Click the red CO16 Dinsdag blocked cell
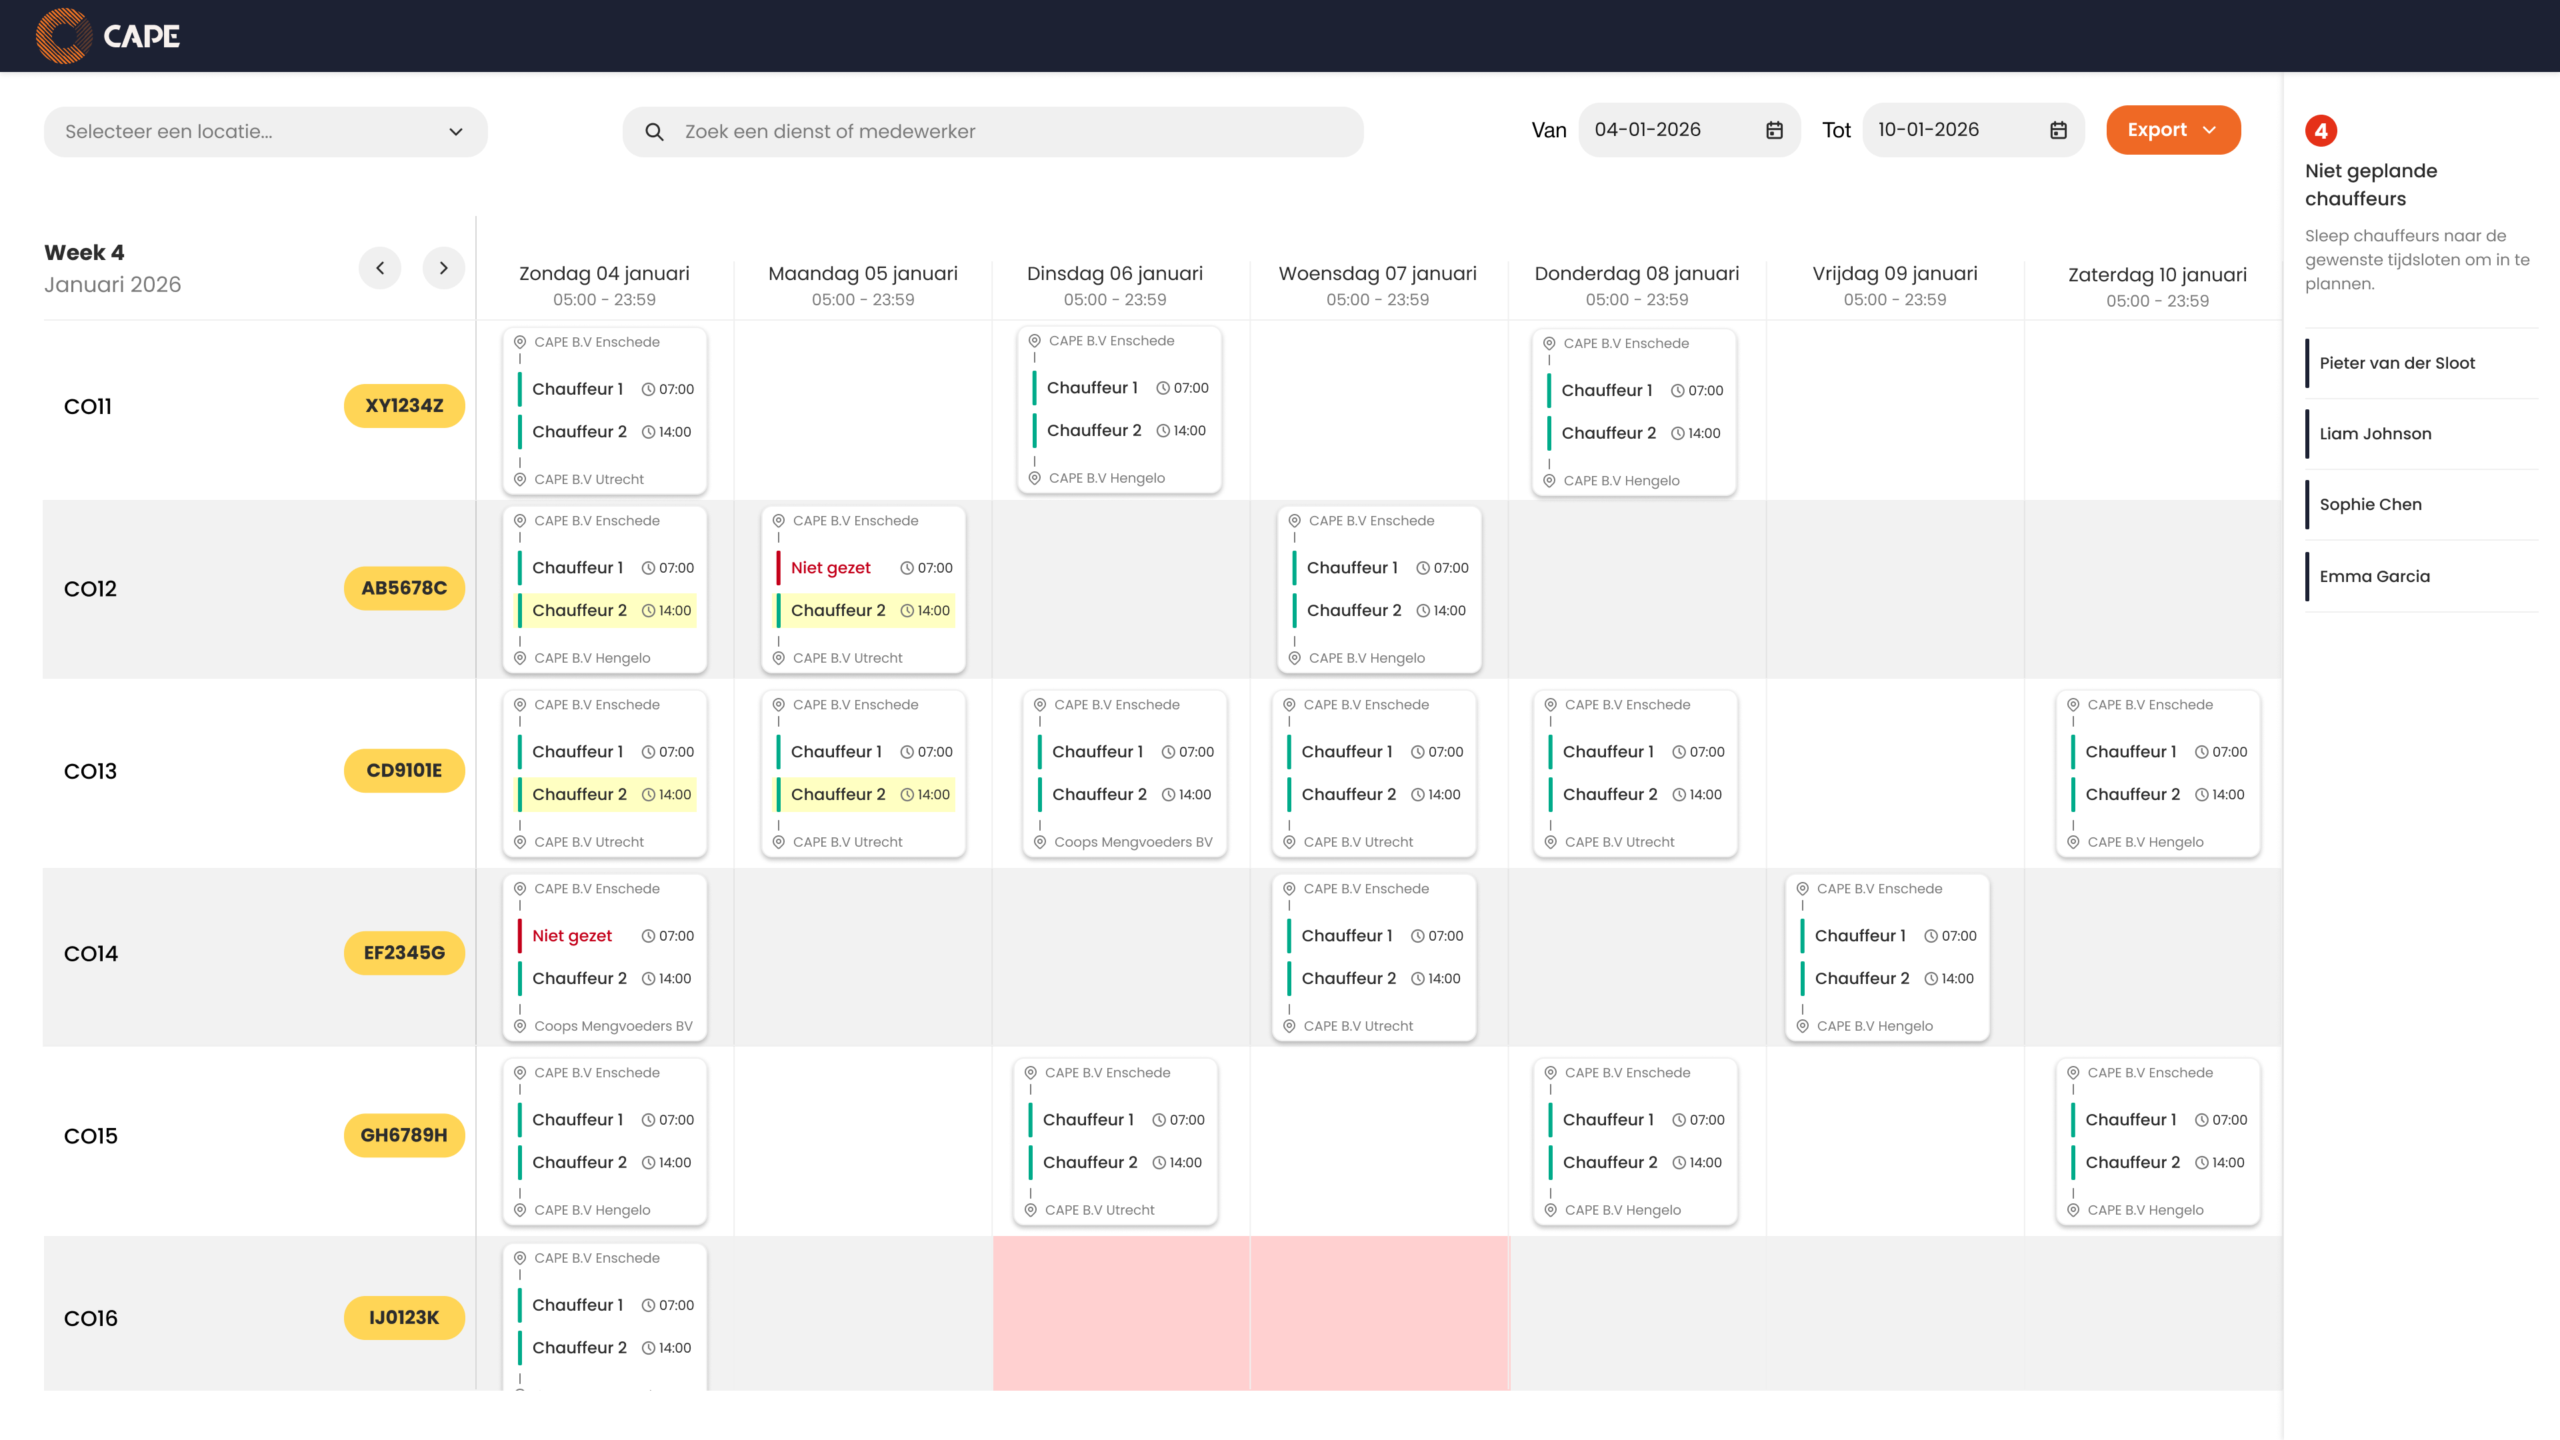This screenshot has height=1440, width=2560. point(1120,1312)
